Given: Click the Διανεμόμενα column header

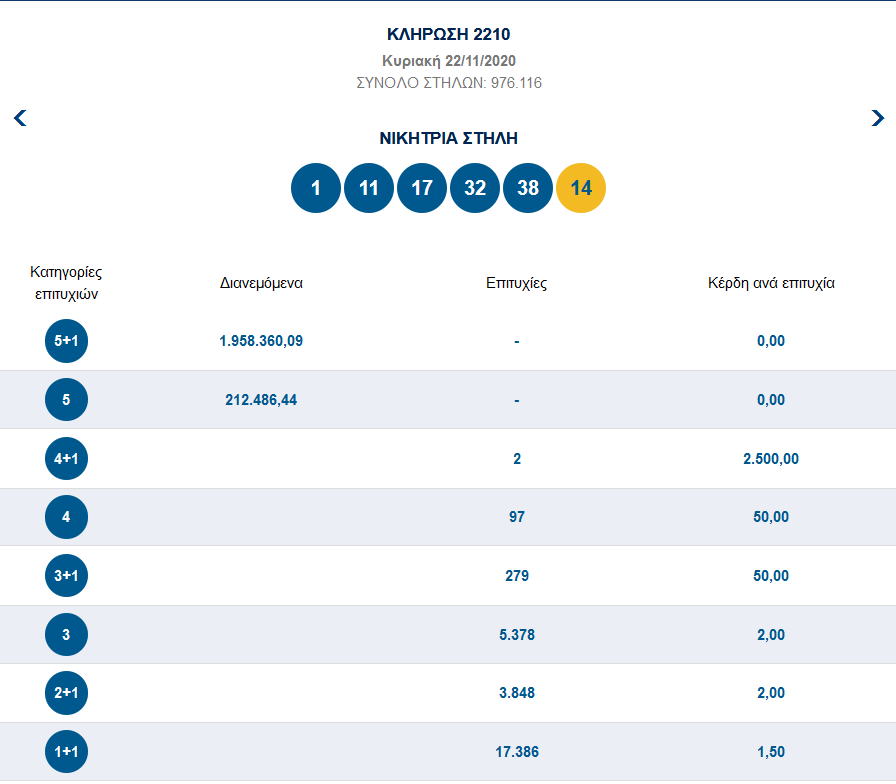Looking at the screenshot, I should (x=261, y=283).
